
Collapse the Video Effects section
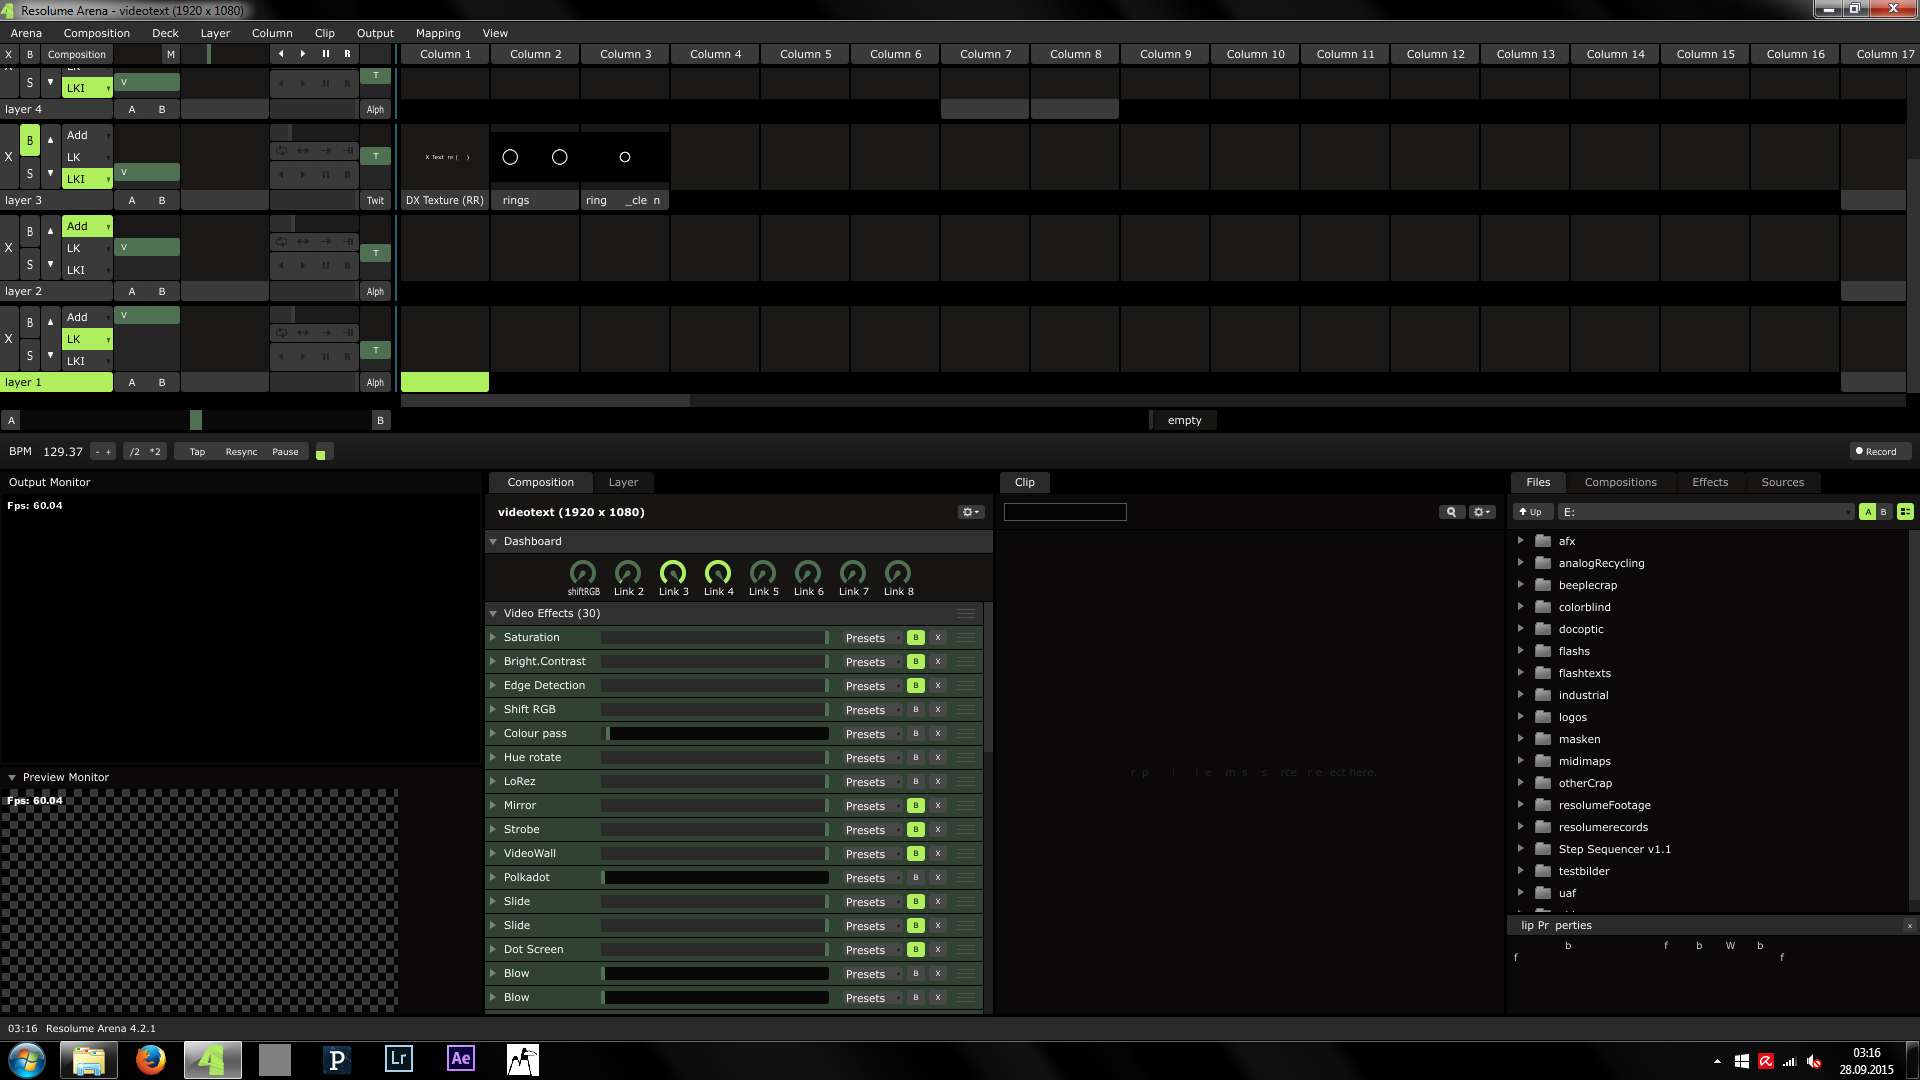[x=493, y=614]
